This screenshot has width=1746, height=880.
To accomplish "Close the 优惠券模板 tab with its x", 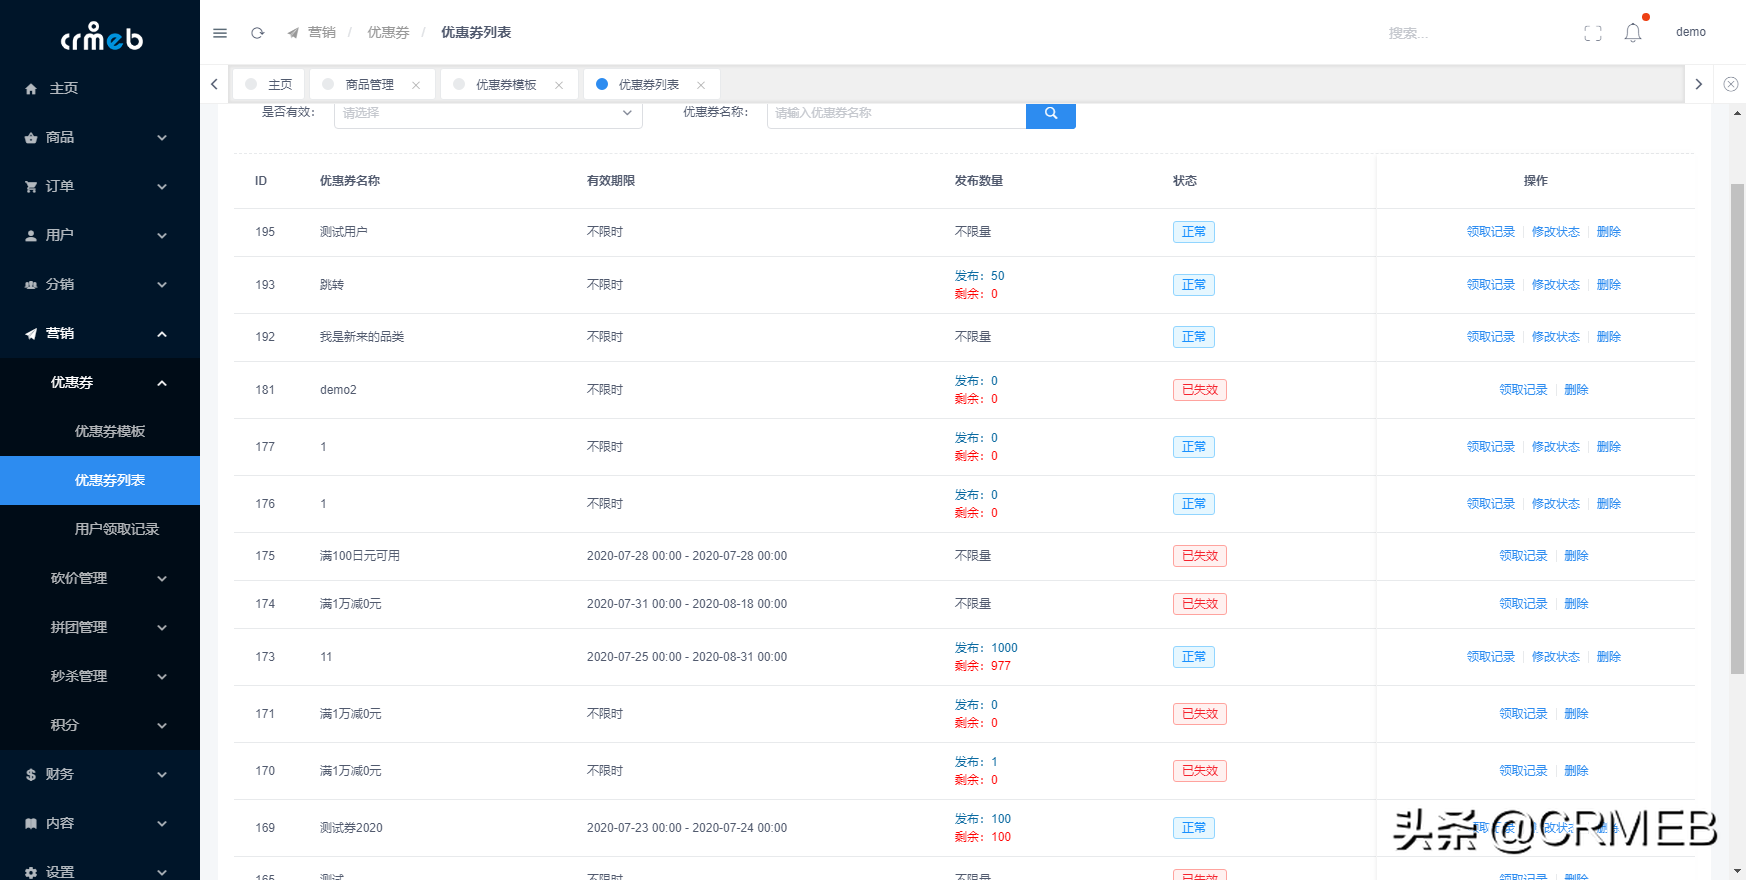I will click(559, 85).
